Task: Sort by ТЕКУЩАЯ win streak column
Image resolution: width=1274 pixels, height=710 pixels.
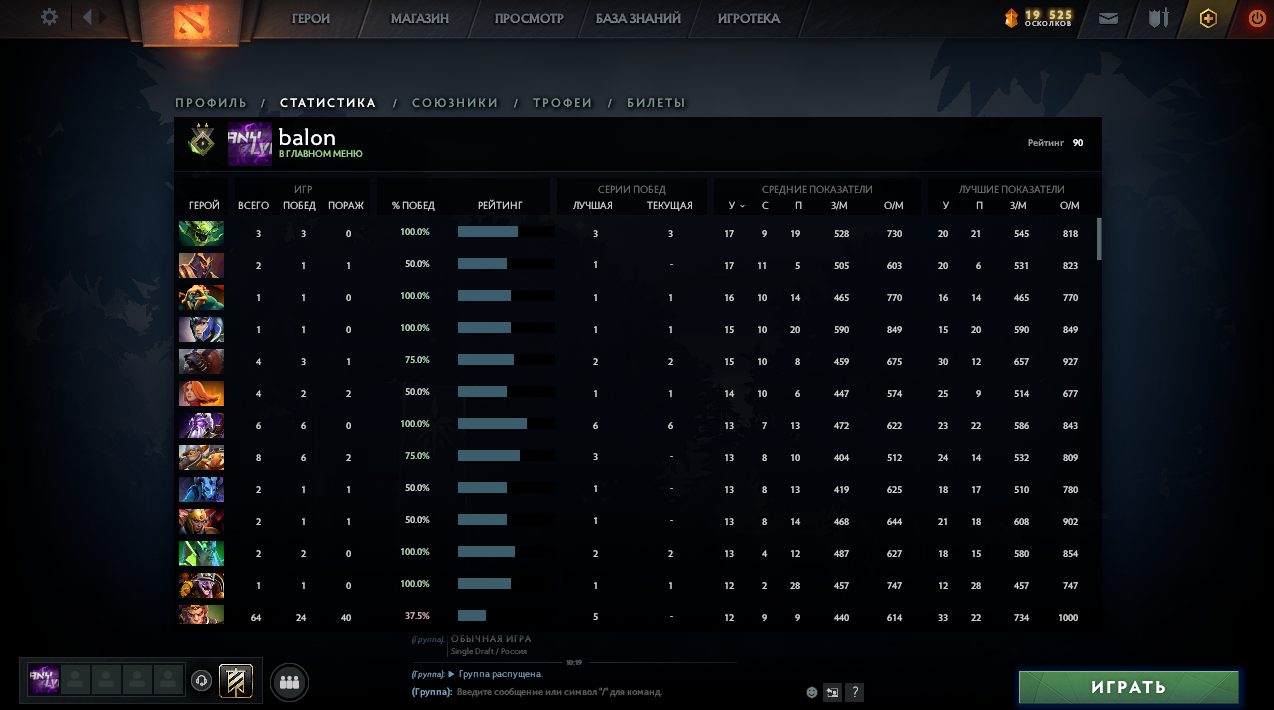Action: point(670,205)
